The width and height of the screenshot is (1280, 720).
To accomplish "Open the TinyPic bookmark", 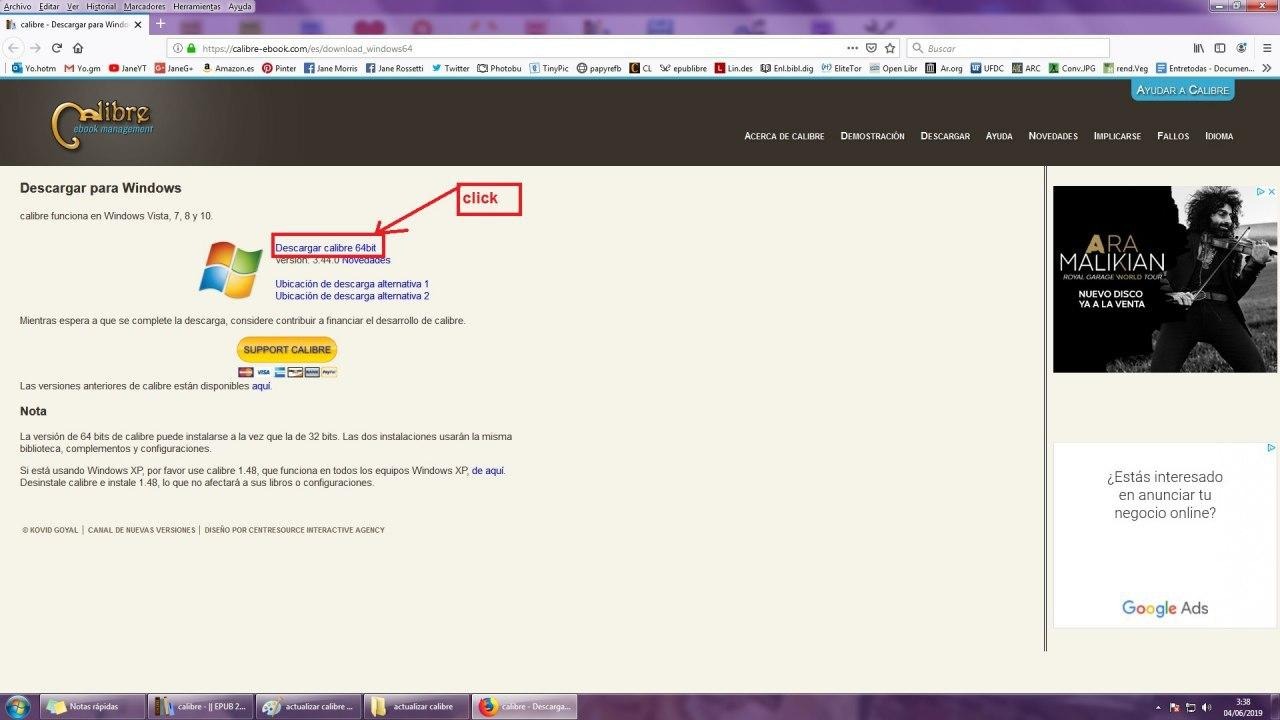I will 549,68.
